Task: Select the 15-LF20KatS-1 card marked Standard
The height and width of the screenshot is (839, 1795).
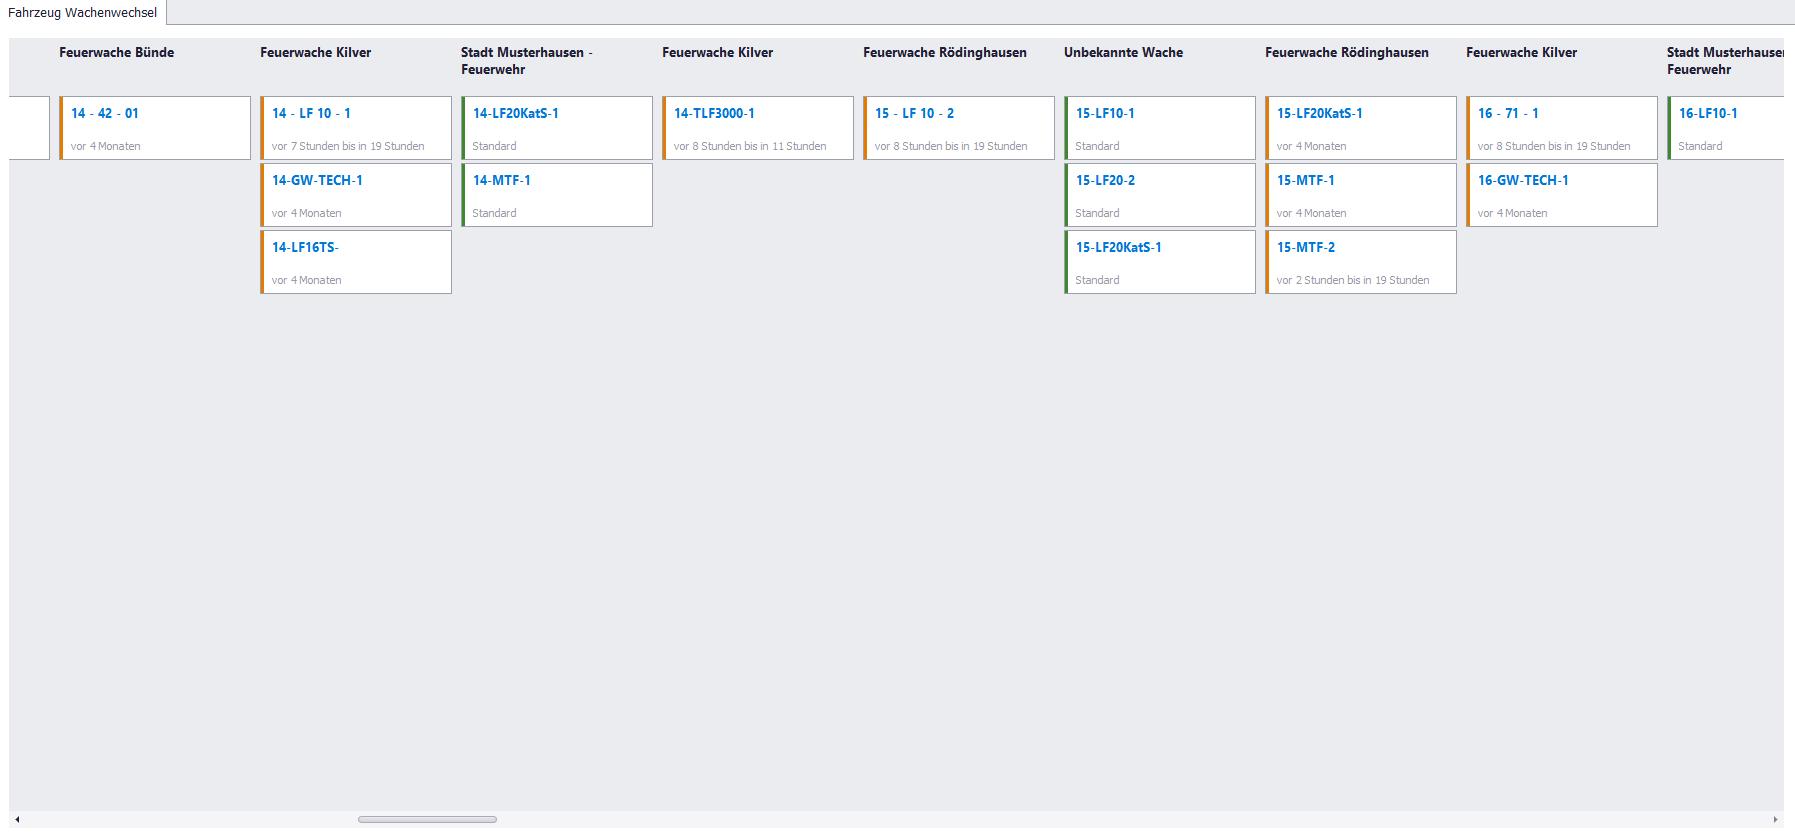Action: coord(1160,262)
